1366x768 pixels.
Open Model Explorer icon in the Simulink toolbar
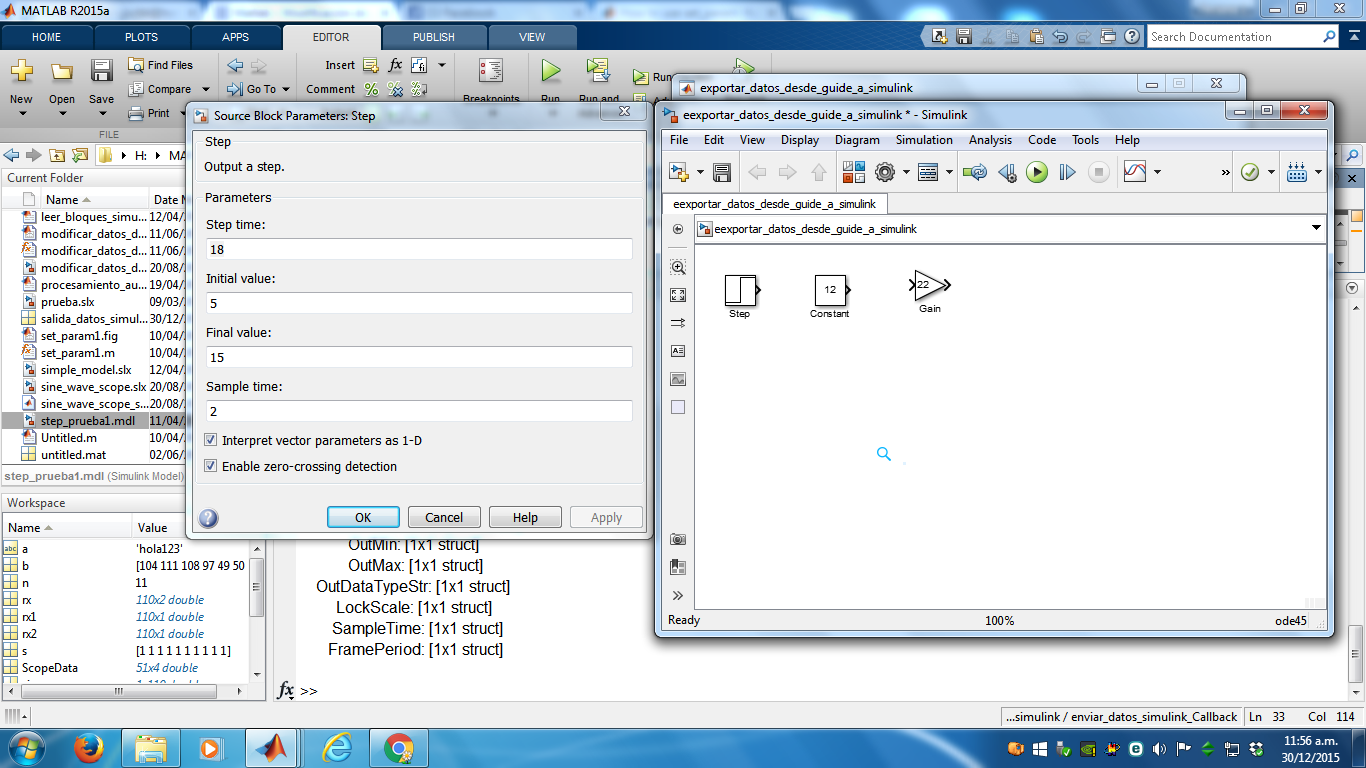pos(927,172)
